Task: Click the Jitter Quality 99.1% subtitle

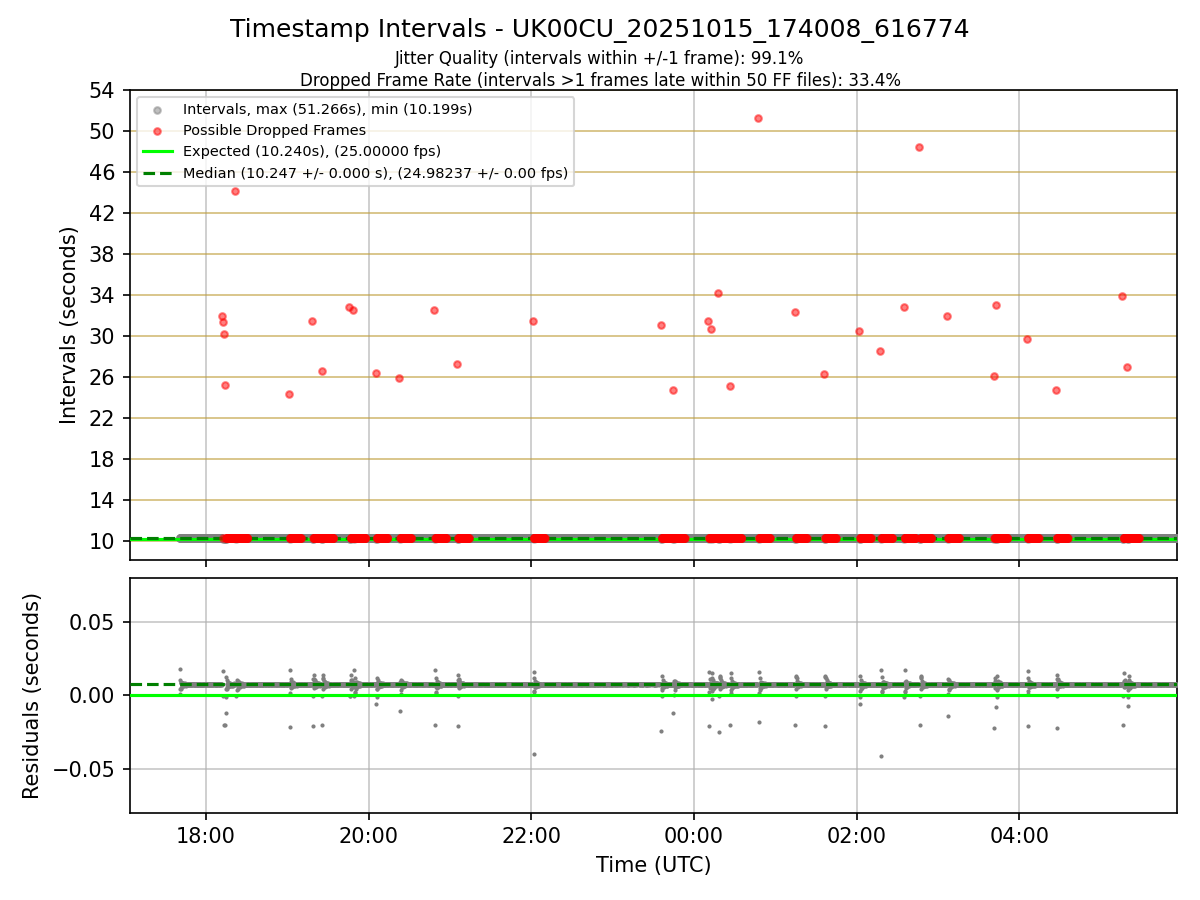Action: click(599, 58)
